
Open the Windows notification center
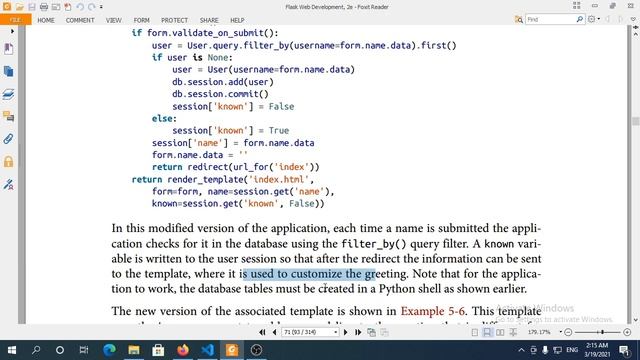[624, 350]
